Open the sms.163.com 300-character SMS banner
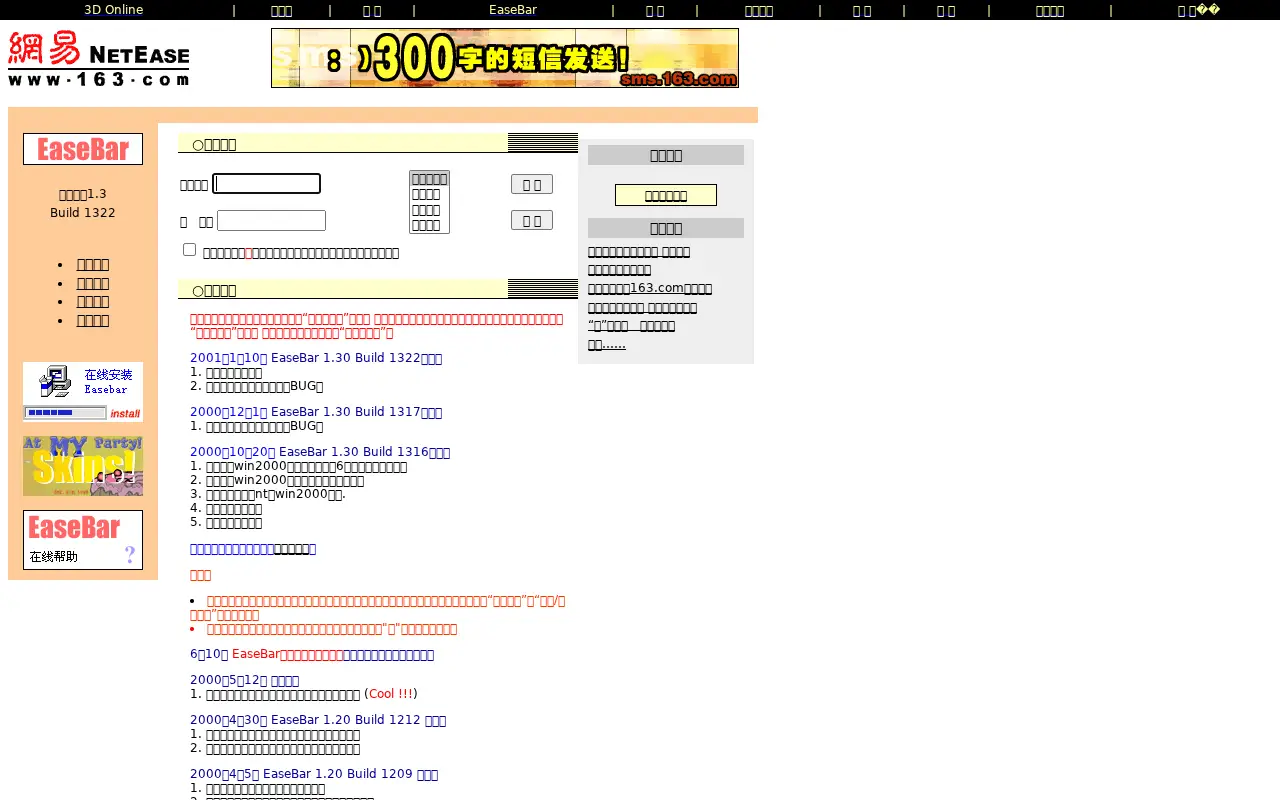The width and height of the screenshot is (1280, 800). [x=505, y=58]
